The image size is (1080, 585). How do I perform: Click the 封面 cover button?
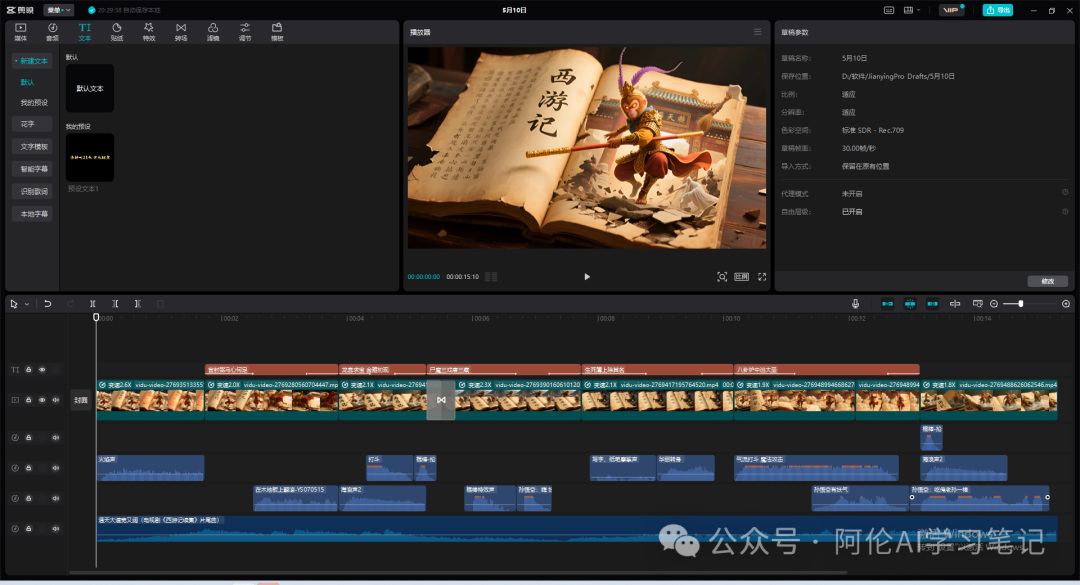coord(81,400)
